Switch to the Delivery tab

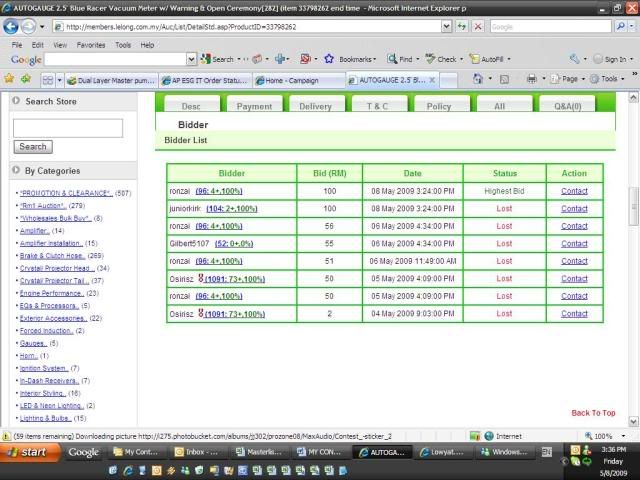tap(315, 106)
